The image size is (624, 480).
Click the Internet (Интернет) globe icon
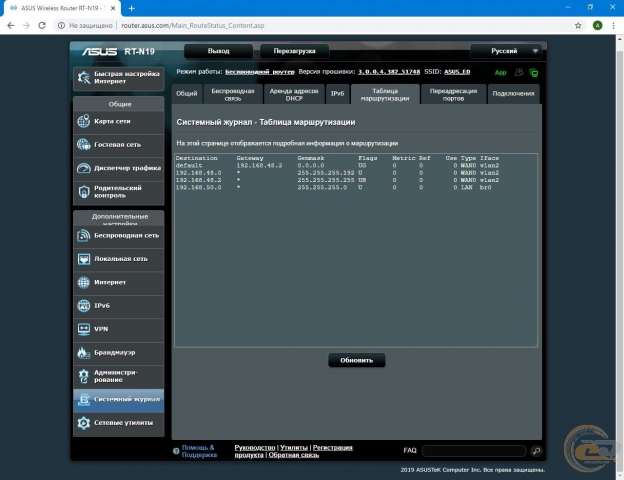[84, 282]
